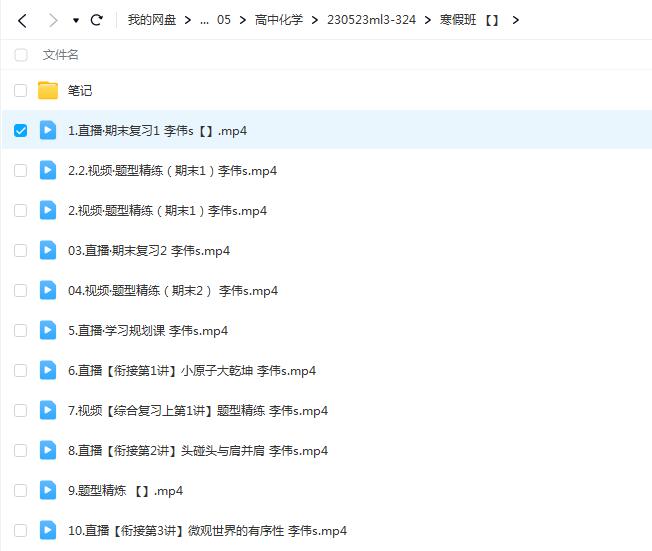Go to 我的网盘 in breadcrumb
This screenshot has height=551, width=652.
click(152, 20)
